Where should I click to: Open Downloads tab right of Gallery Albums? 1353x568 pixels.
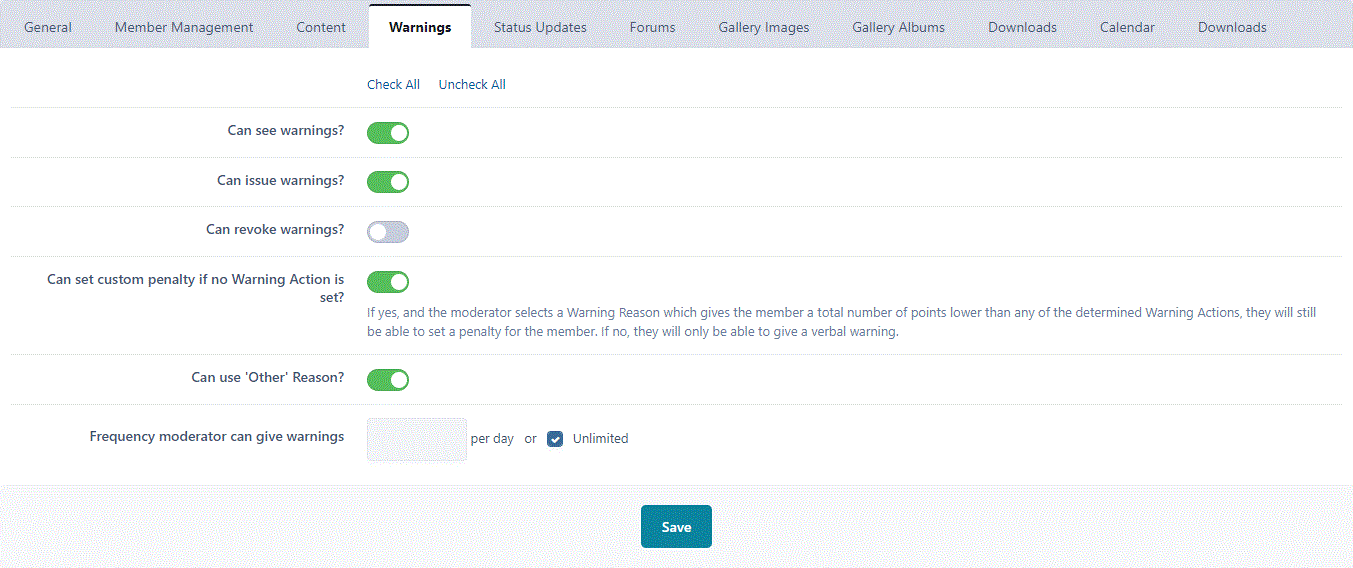1022,27
